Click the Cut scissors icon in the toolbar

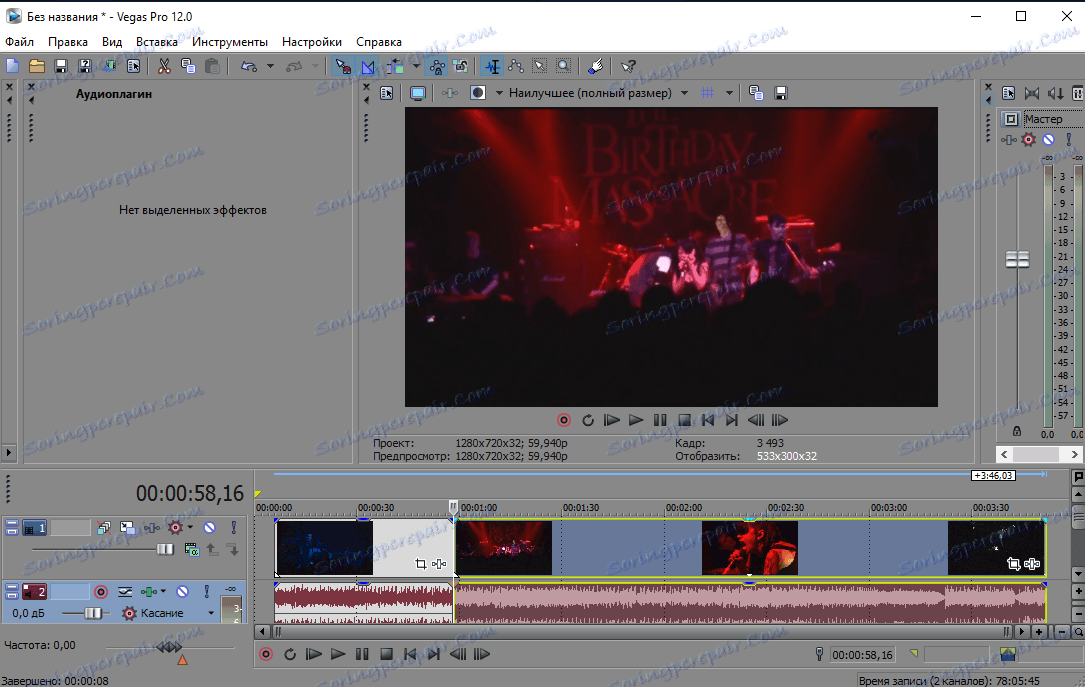coord(164,66)
